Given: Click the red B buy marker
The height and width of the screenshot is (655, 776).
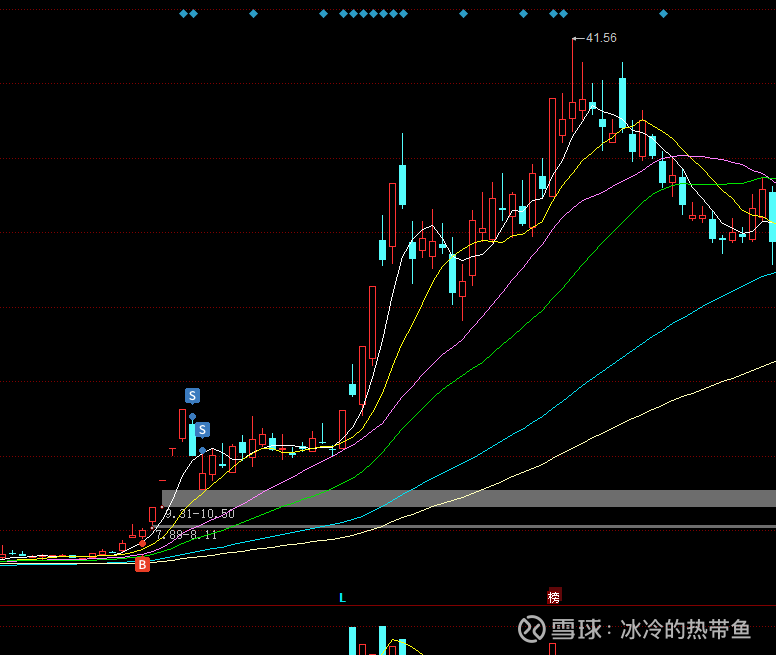Looking at the screenshot, I should click(143, 564).
